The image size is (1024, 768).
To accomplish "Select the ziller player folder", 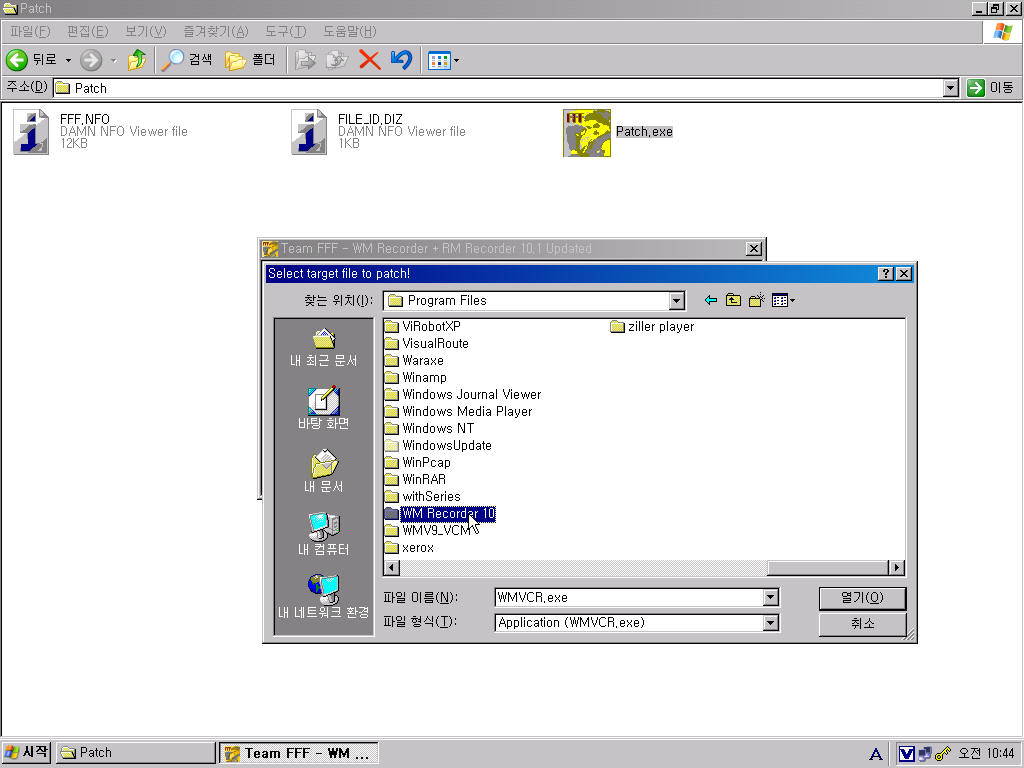I will coord(652,327).
